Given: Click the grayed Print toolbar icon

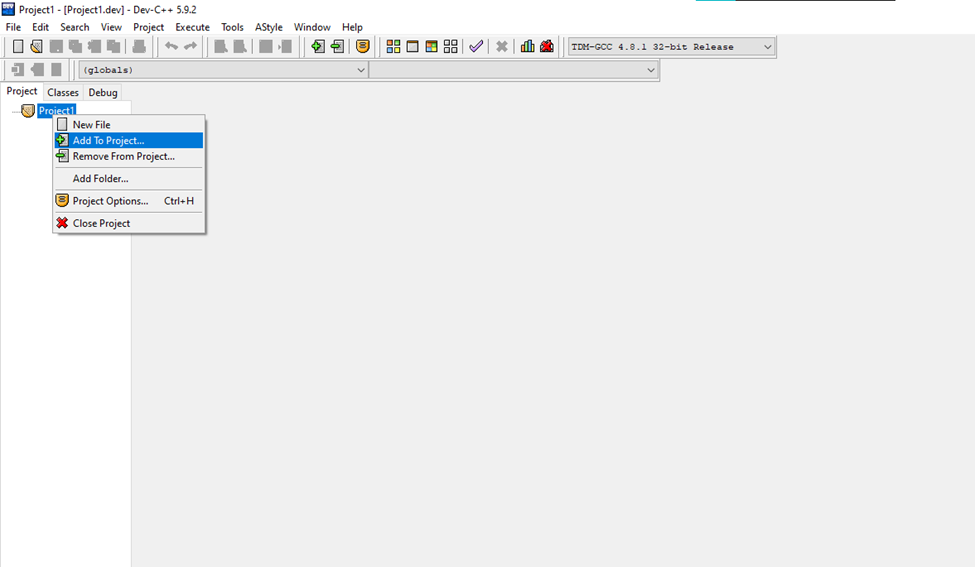Looking at the screenshot, I should point(139,47).
